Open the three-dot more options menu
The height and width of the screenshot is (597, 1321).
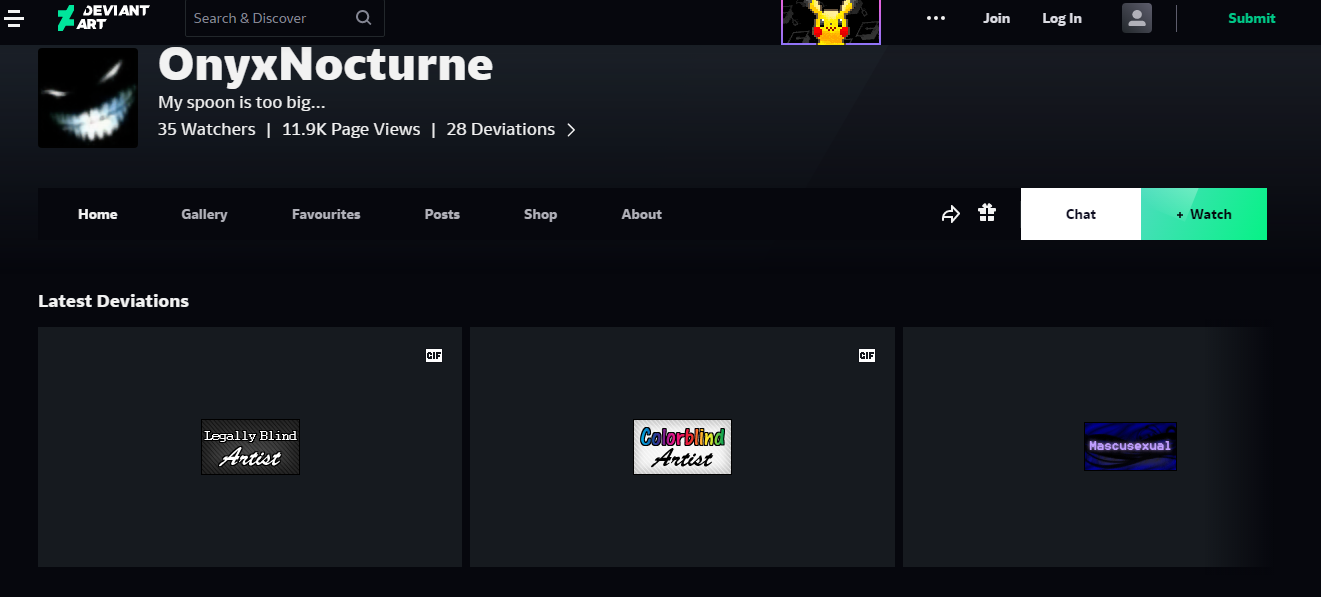click(x=936, y=18)
